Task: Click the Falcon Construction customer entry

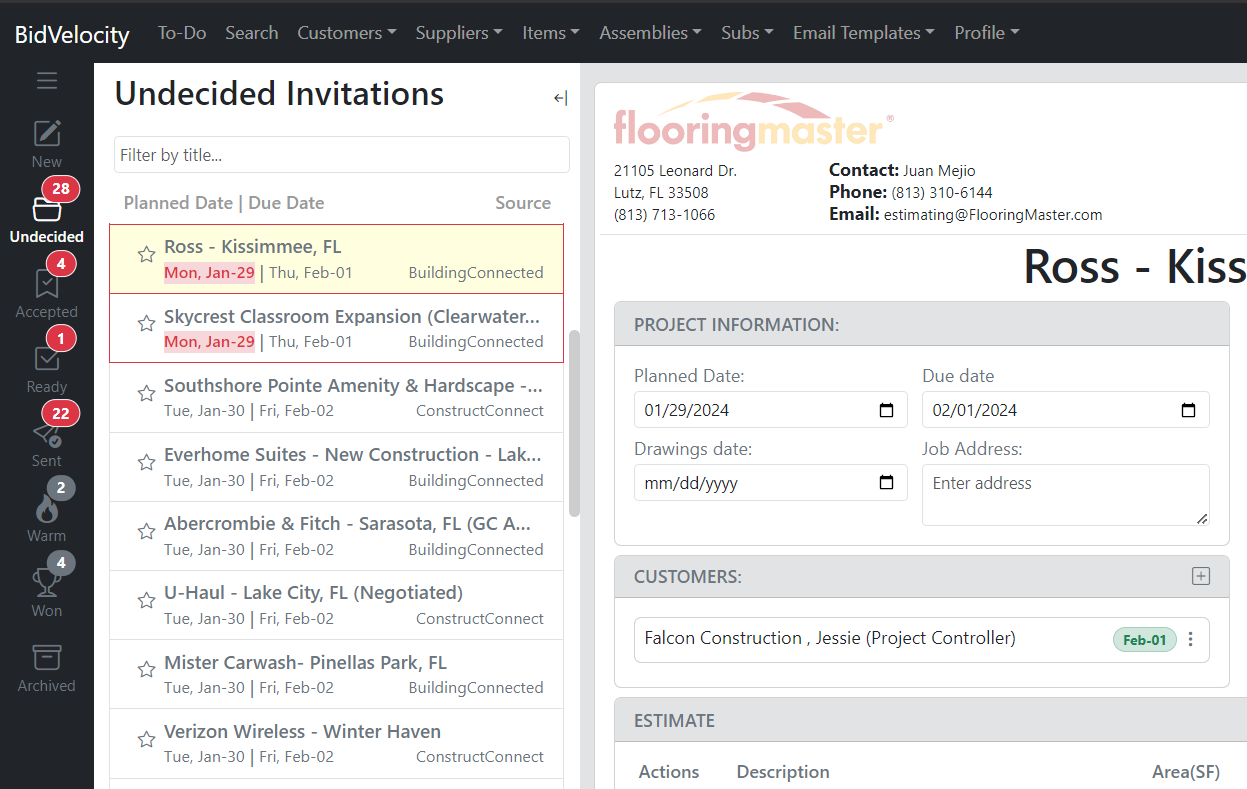Action: (x=922, y=640)
